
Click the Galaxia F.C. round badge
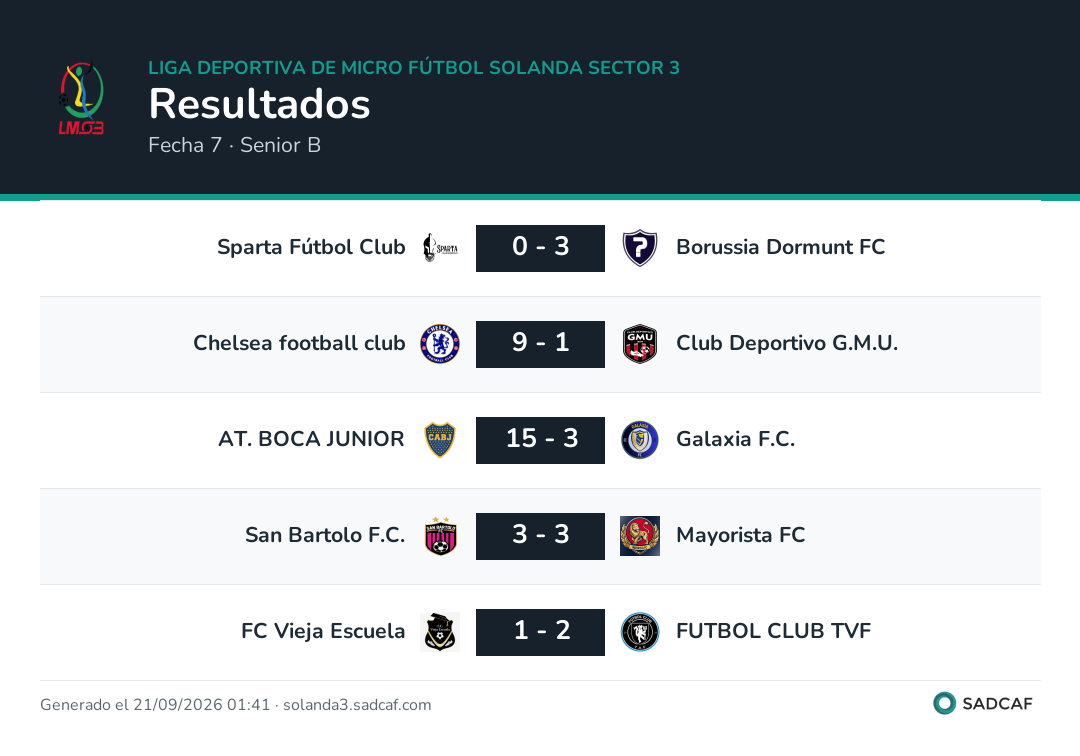[x=640, y=440]
